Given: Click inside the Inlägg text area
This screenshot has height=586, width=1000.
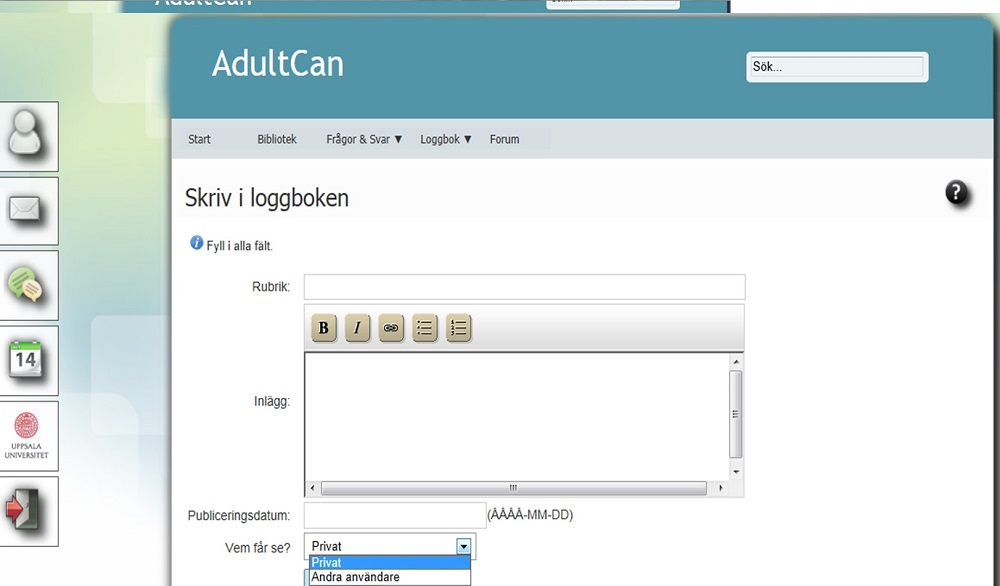Looking at the screenshot, I should pos(517,416).
